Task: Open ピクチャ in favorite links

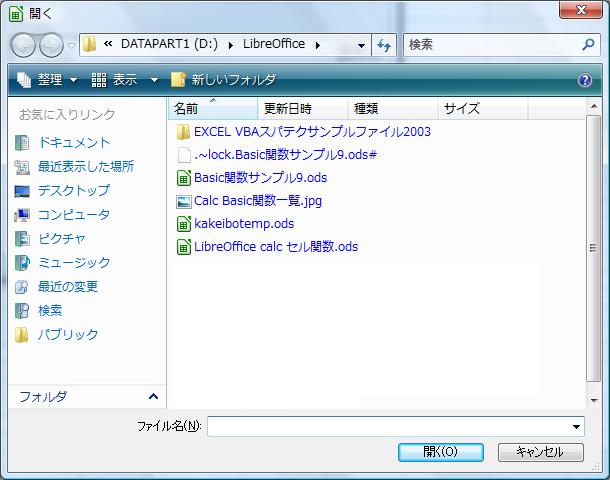Action: [61, 238]
